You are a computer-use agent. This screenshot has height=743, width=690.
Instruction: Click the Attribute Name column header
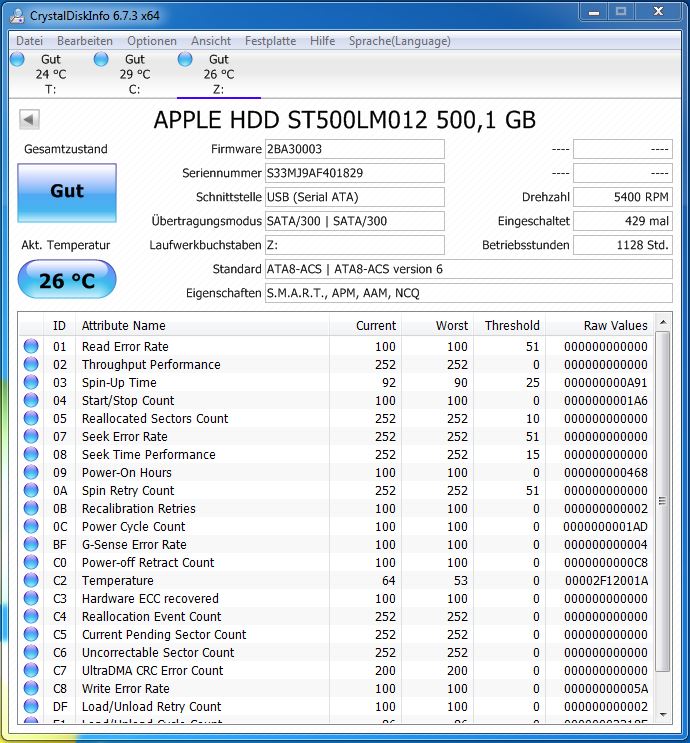(x=202, y=326)
